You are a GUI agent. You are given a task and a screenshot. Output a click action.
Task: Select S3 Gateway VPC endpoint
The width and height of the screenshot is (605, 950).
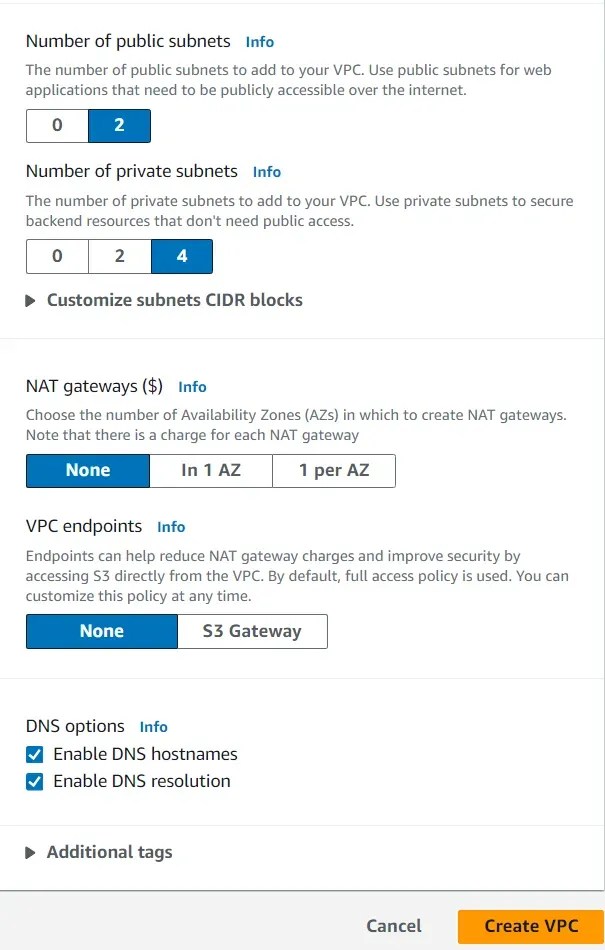click(x=251, y=631)
